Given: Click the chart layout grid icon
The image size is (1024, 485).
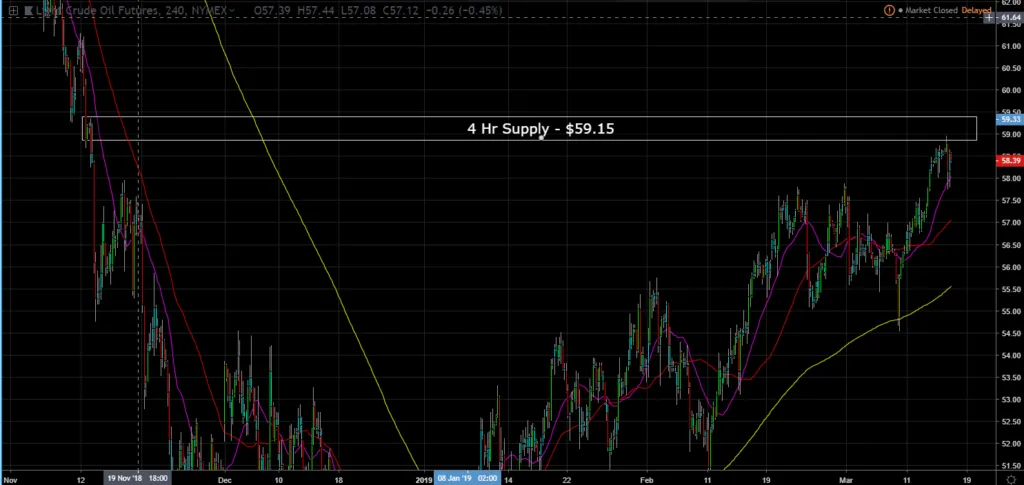Looking at the screenshot, I should [12, 10].
